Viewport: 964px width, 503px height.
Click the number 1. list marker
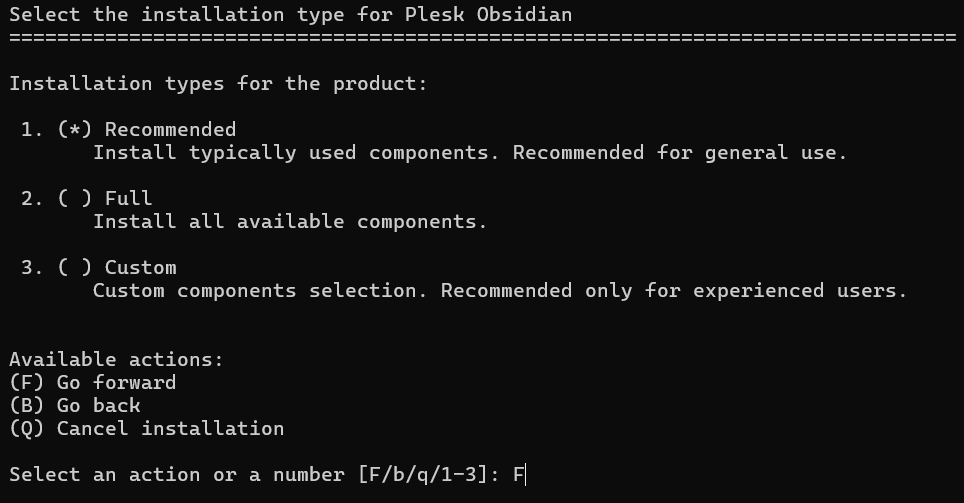point(32,130)
